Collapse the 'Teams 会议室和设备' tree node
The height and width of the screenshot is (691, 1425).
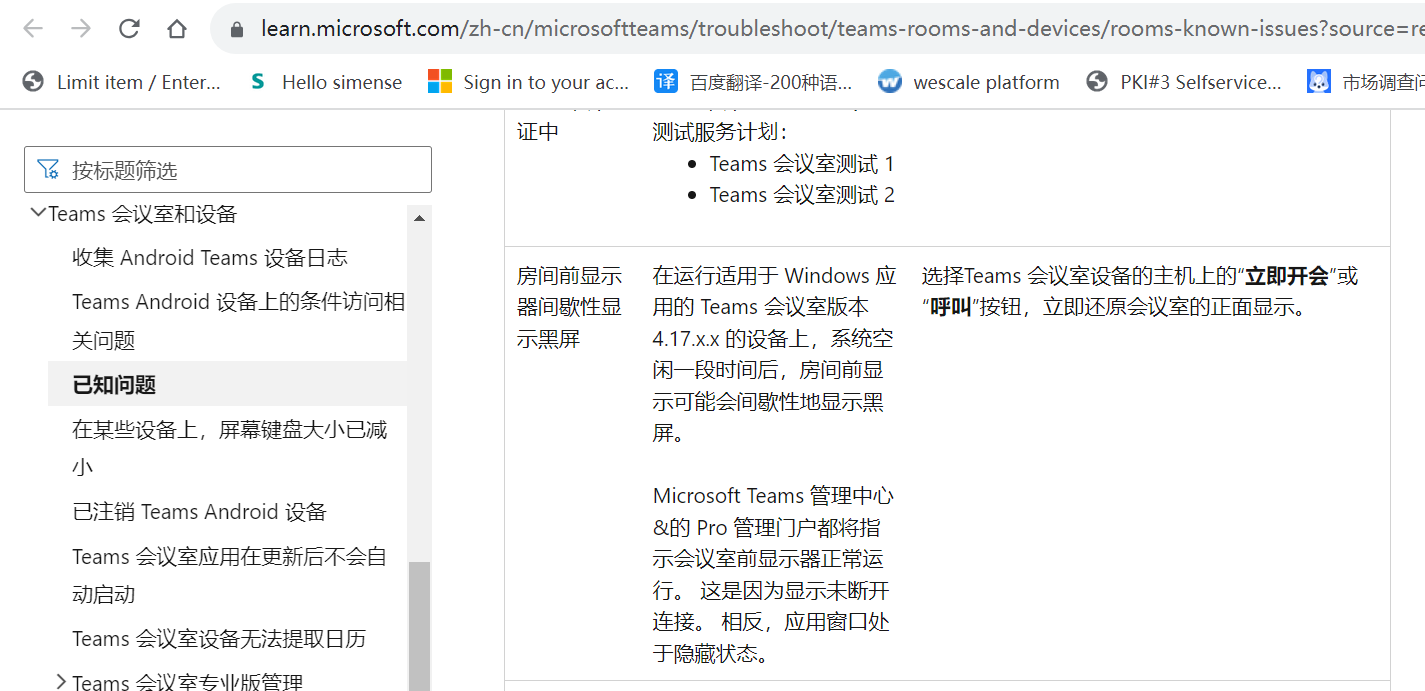[x=38, y=213]
